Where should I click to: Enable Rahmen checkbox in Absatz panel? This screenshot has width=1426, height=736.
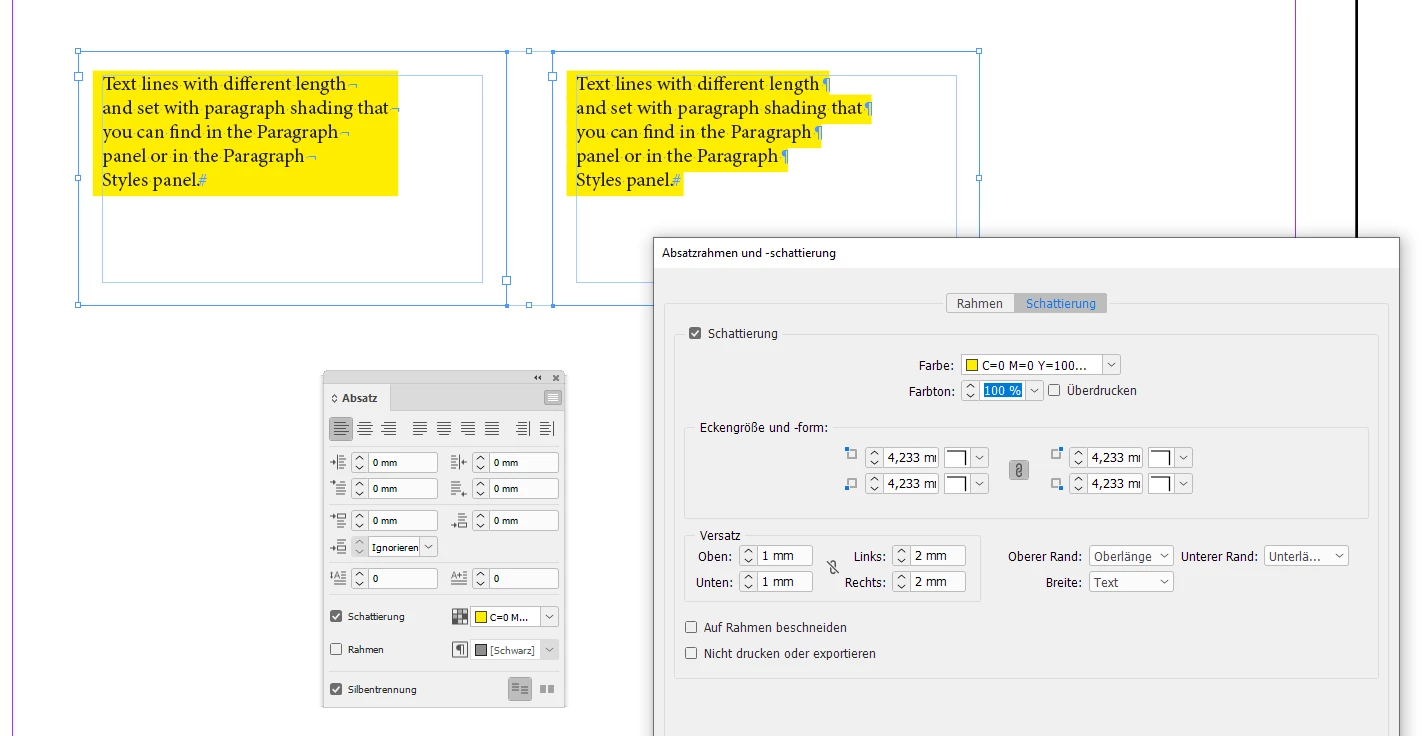click(x=336, y=650)
